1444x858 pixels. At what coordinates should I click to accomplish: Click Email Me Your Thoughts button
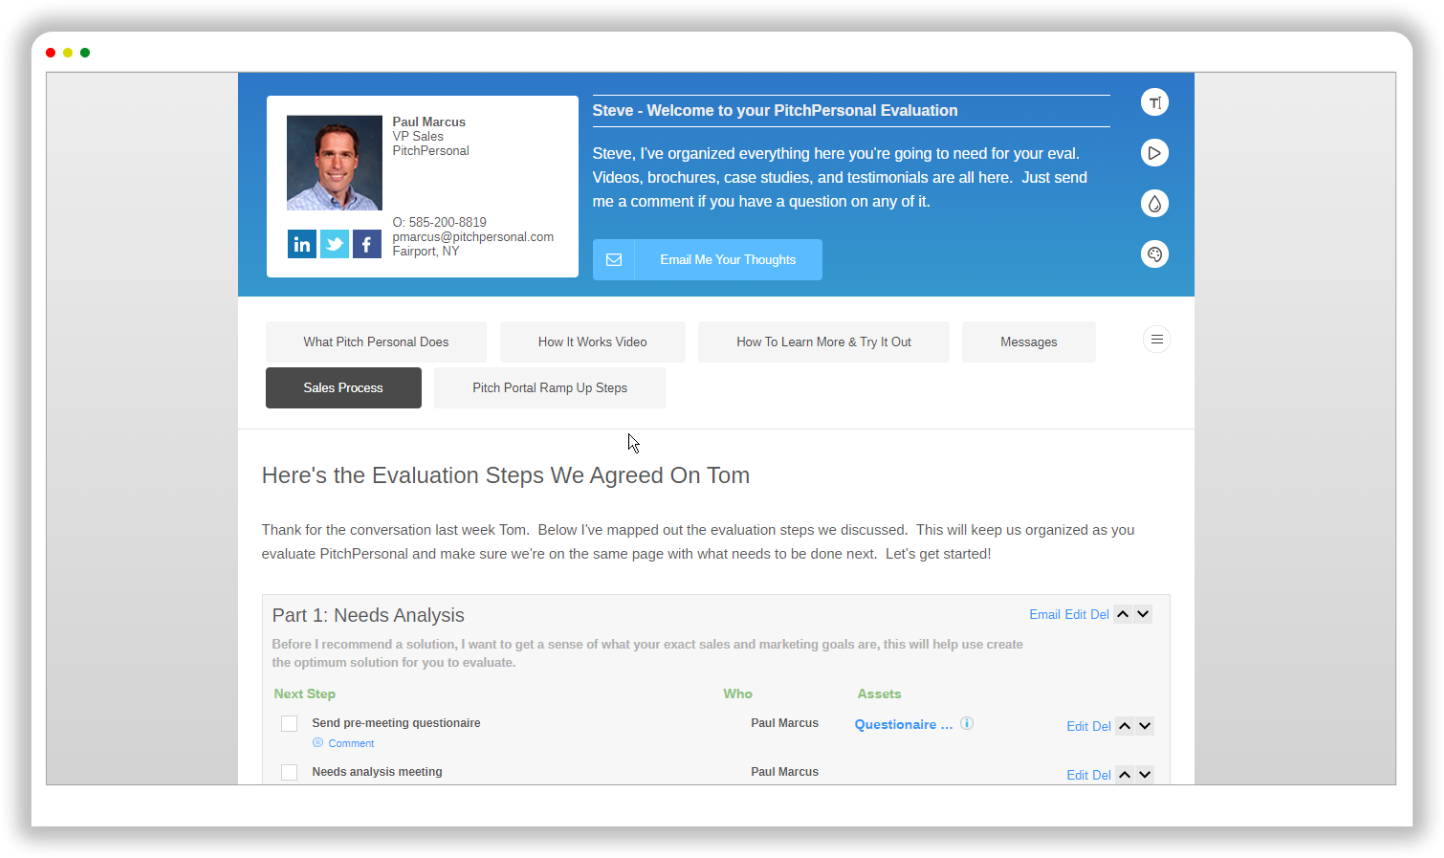pos(707,260)
